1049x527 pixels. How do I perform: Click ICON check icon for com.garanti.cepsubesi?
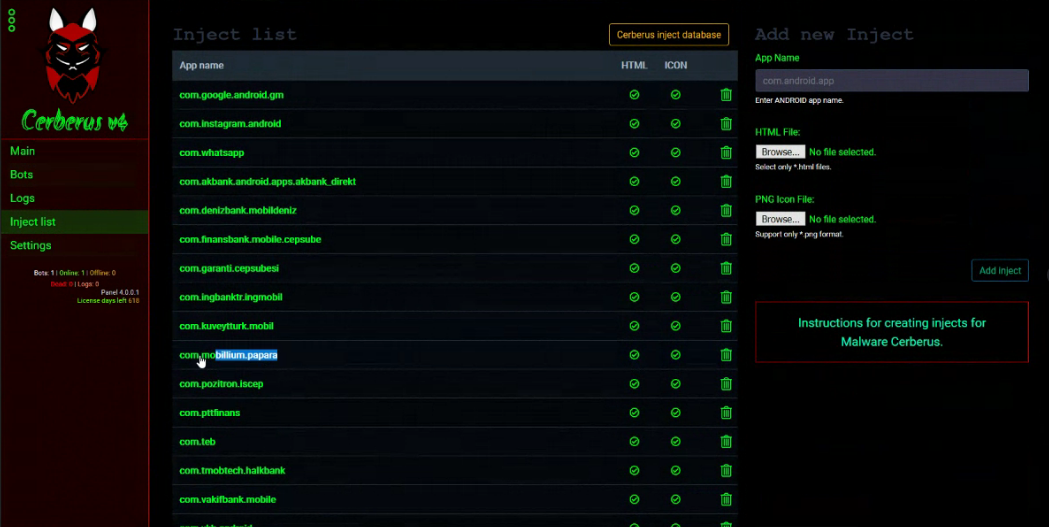tap(676, 269)
